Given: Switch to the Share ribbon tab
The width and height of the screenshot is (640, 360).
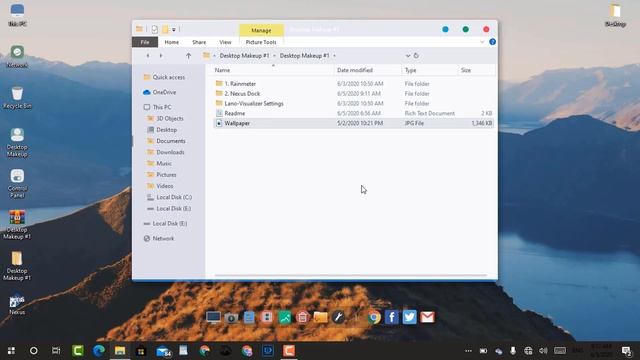Looking at the screenshot, I should (199, 42).
